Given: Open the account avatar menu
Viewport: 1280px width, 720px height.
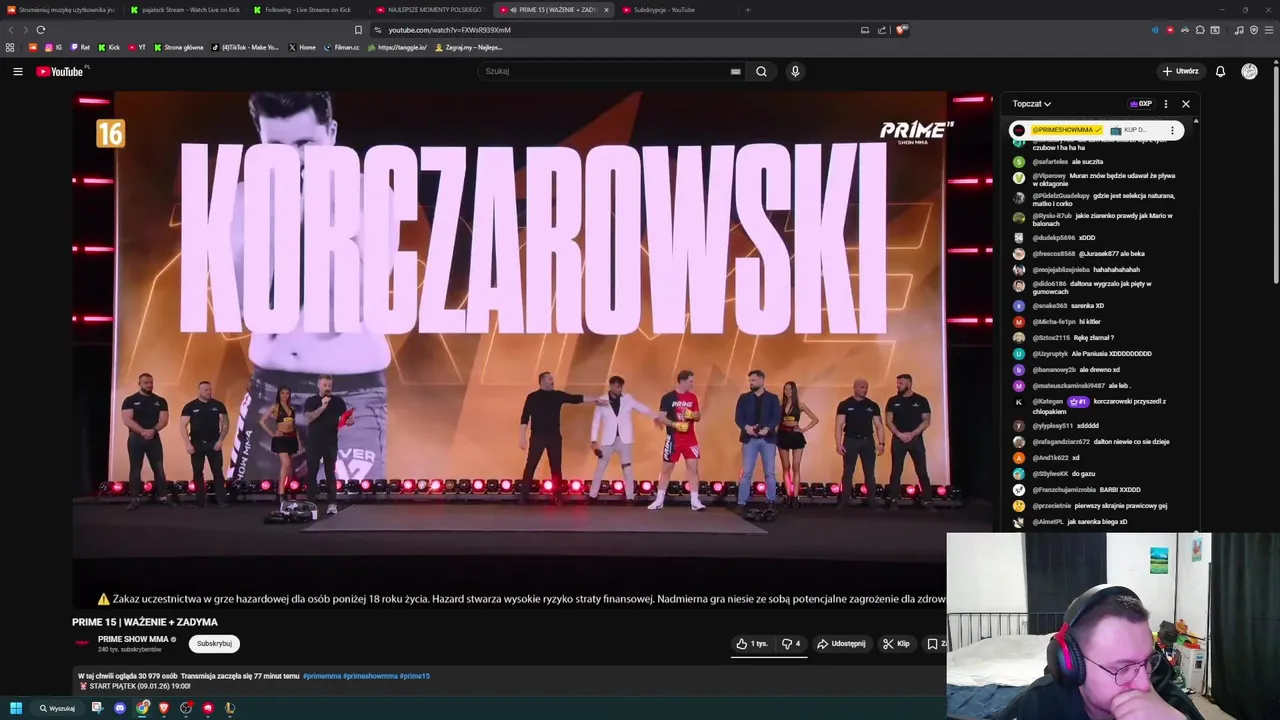Looking at the screenshot, I should pos(1249,71).
